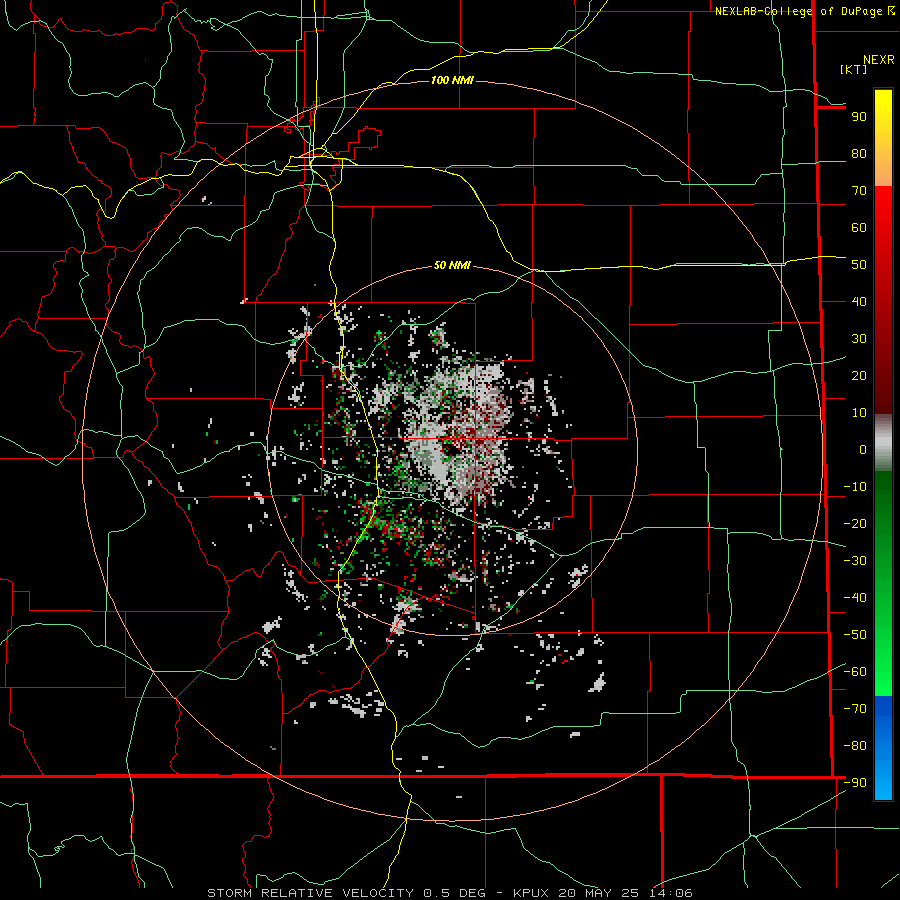Click the 40 value on velocity scale
This screenshot has width=900, height=900.
859,301
